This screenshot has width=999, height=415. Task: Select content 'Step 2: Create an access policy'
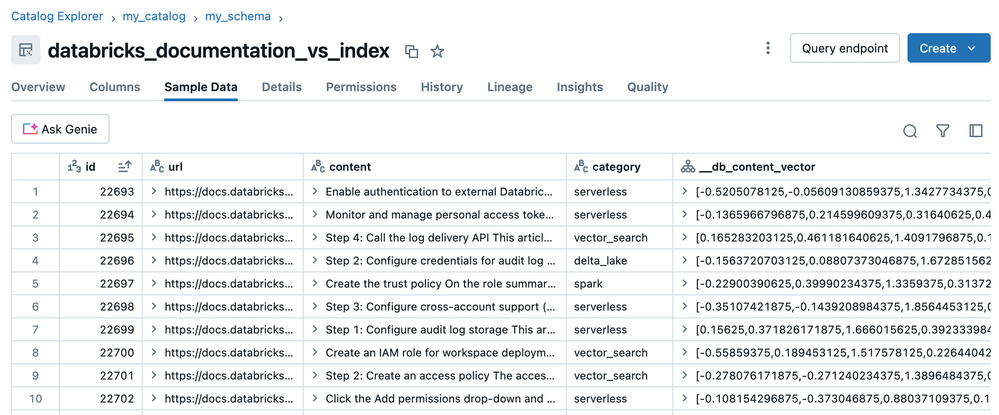441,375
